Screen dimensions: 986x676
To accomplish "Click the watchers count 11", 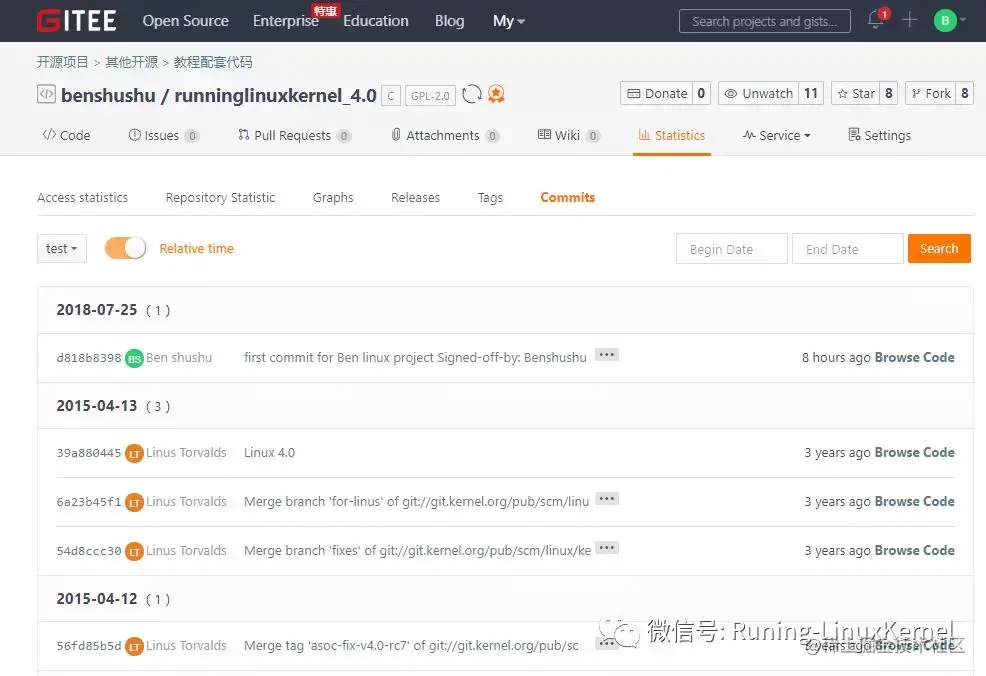I will pyautogui.click(x=811, y=94).
